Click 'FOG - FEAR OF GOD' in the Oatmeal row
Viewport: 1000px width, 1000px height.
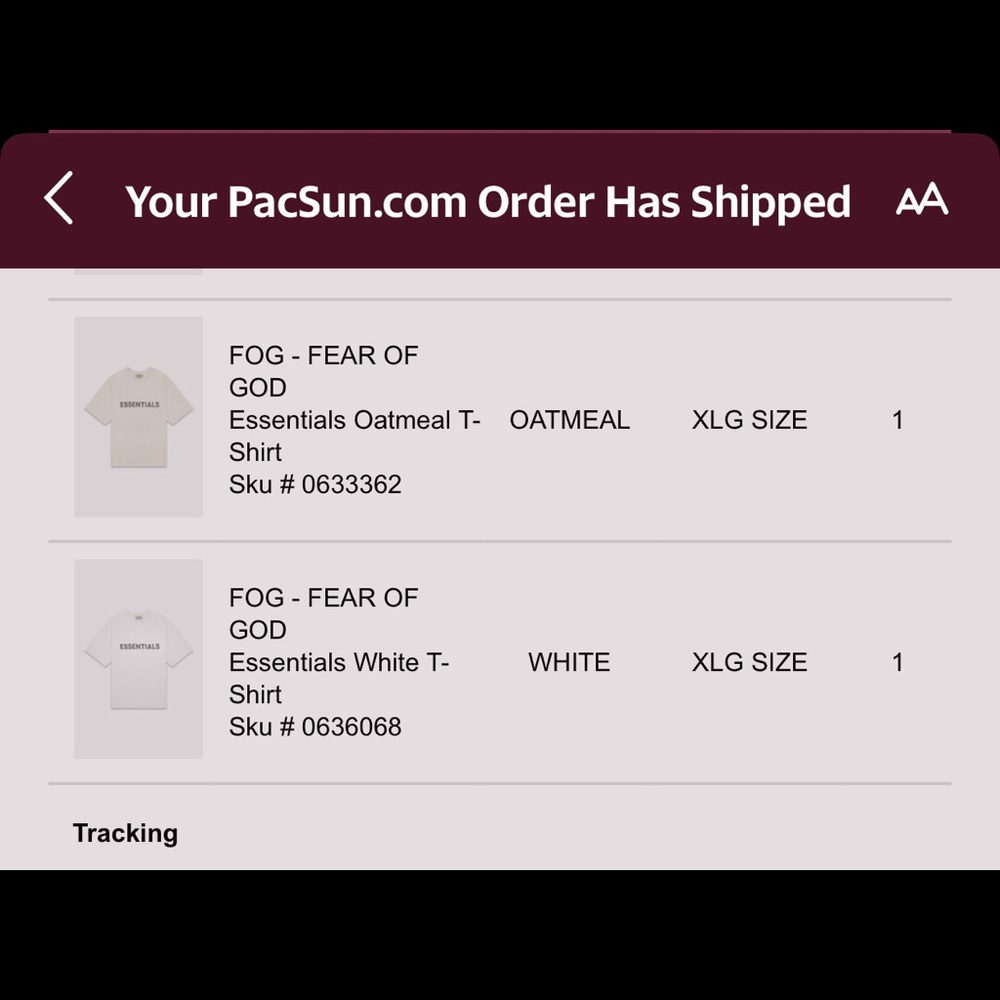tap(323, 371)
